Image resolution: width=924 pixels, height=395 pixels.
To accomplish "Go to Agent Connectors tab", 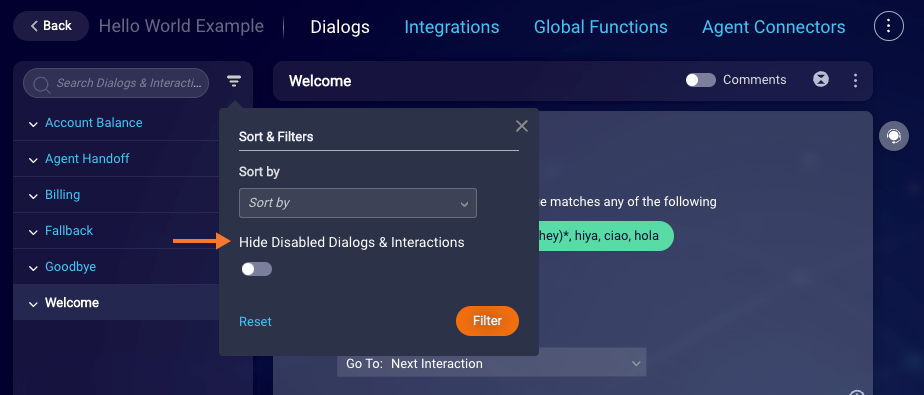I will click(774, 27).
